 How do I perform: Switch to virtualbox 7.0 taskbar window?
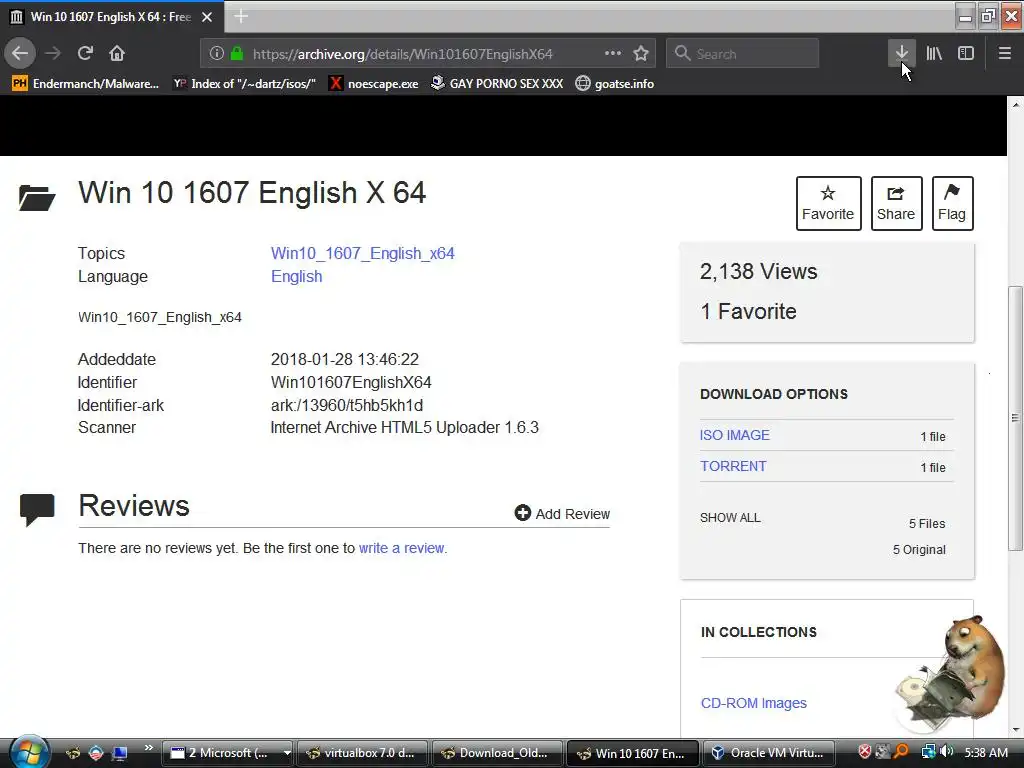point(362,753)
